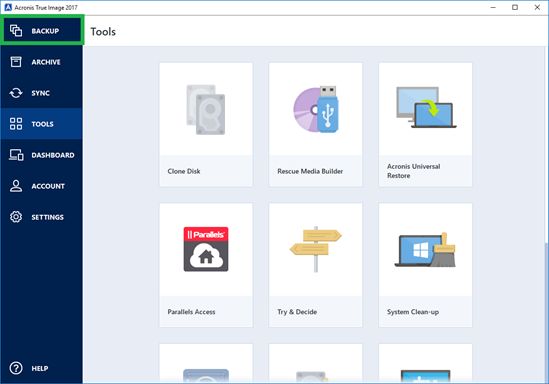Click the Acronis Universal Restore monitors icon

pos(426,107)
